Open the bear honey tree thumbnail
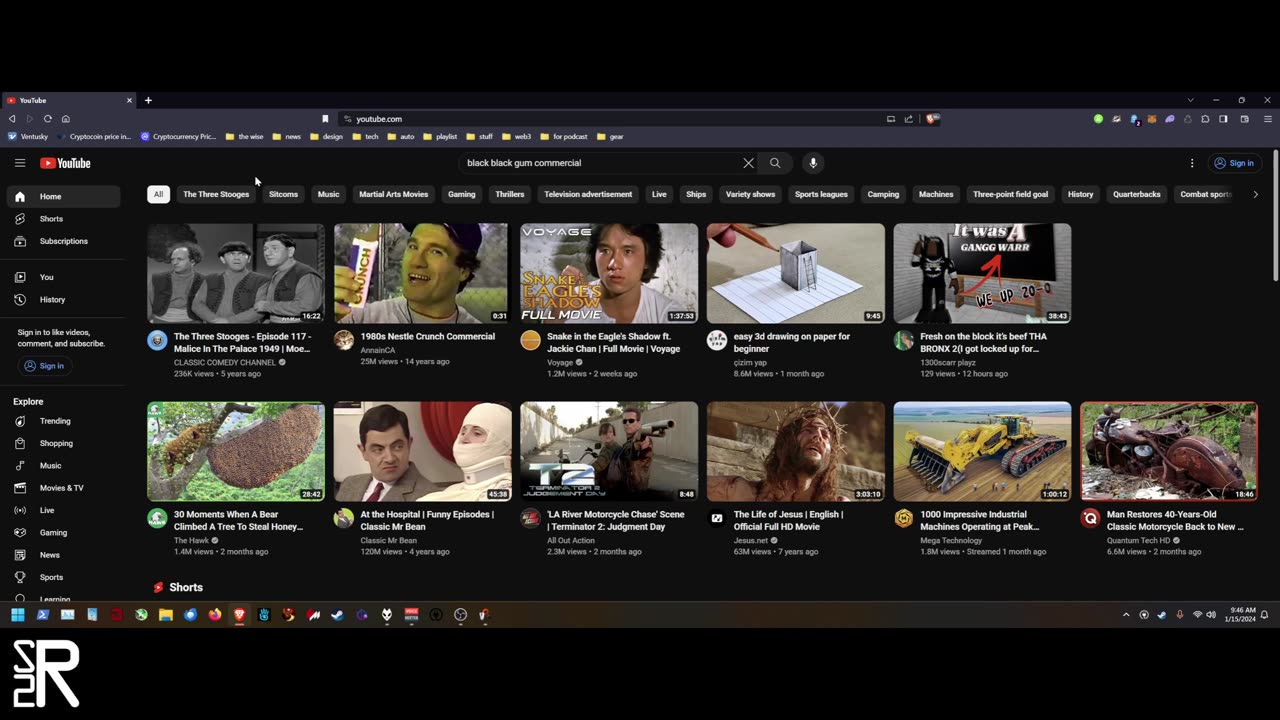The width and height of the screenshot is (1280, 720). click(236, 451)
